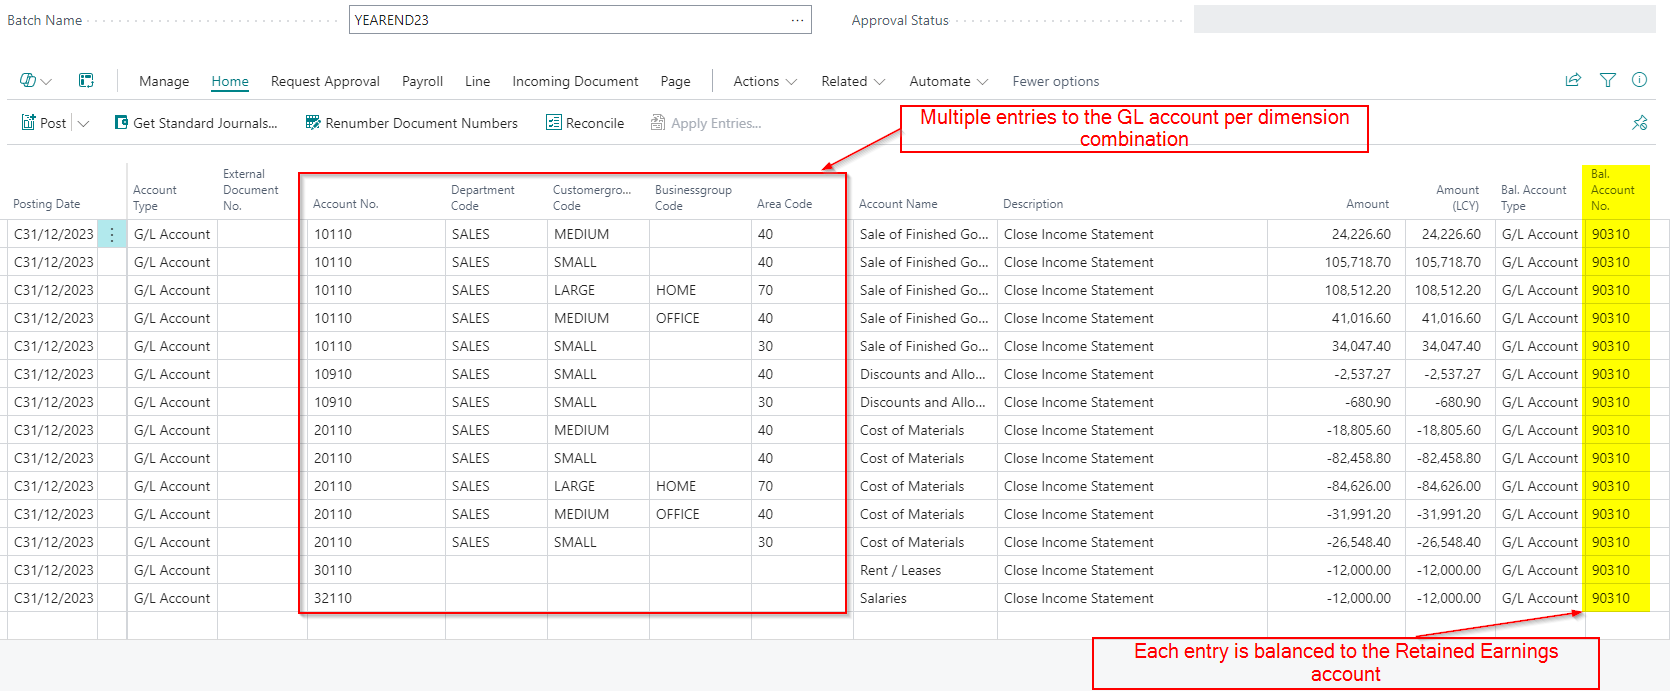This screenshot has width=1670, height=691.
Task: Open the Request Approval menu
Action: click(325, 81)
